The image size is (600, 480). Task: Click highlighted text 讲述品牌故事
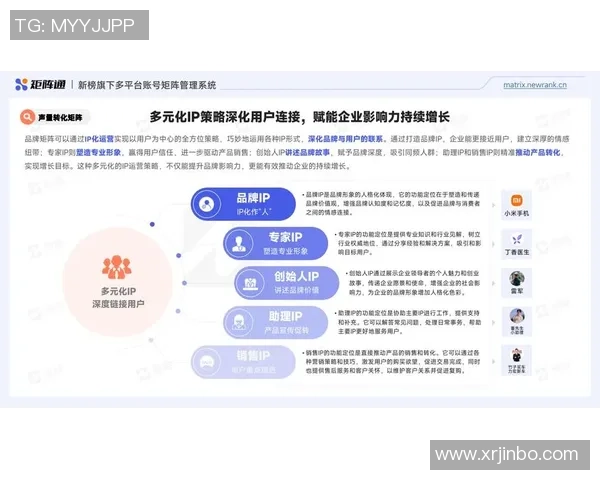(x=307, y=152)
